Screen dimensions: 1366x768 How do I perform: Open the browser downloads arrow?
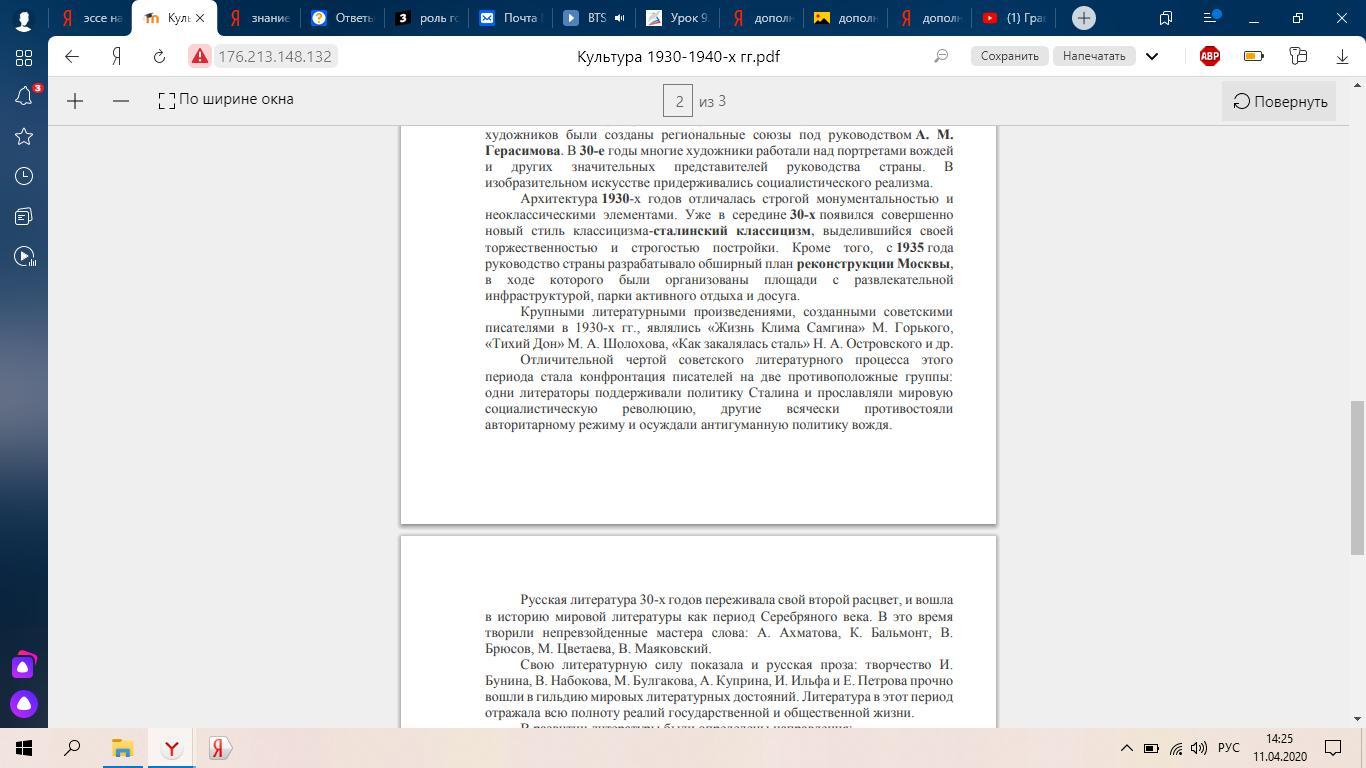tap(1342, 56)
